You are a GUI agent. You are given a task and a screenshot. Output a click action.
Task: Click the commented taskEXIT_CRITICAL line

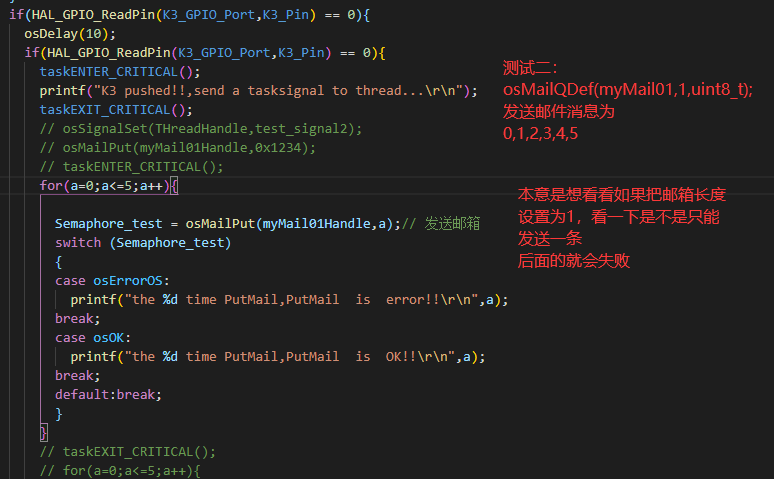click(127, 452)
